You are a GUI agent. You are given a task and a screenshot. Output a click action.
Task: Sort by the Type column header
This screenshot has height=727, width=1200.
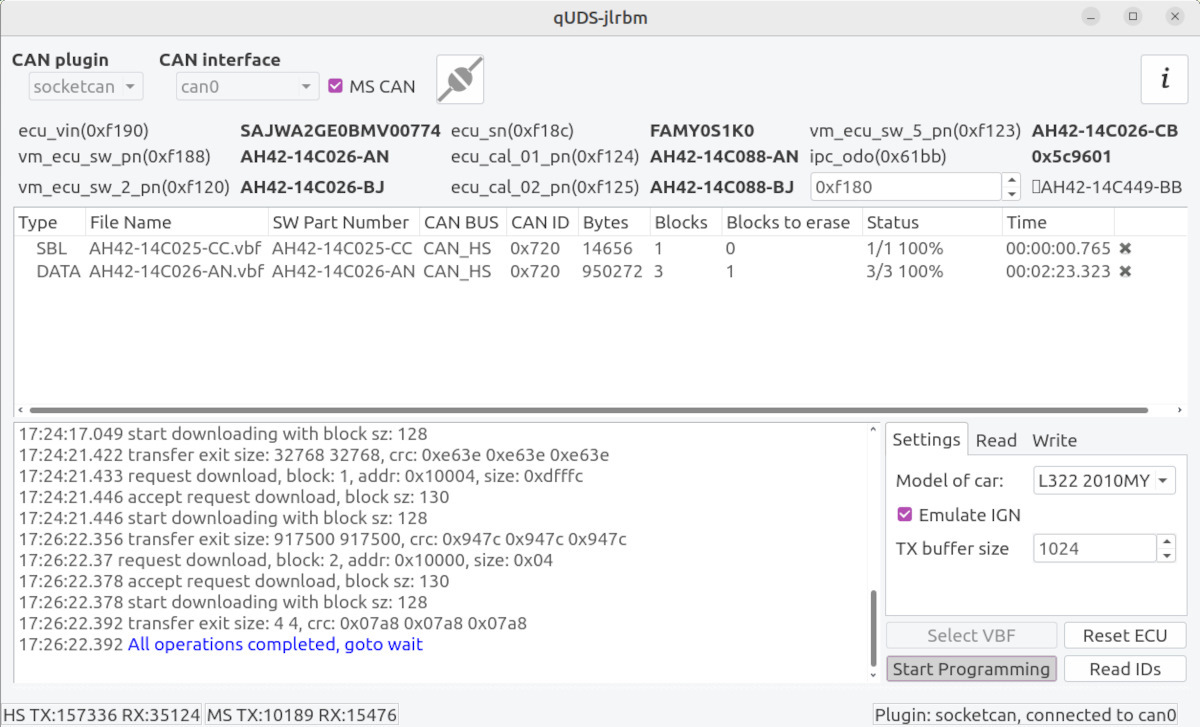tap(49, 222)
